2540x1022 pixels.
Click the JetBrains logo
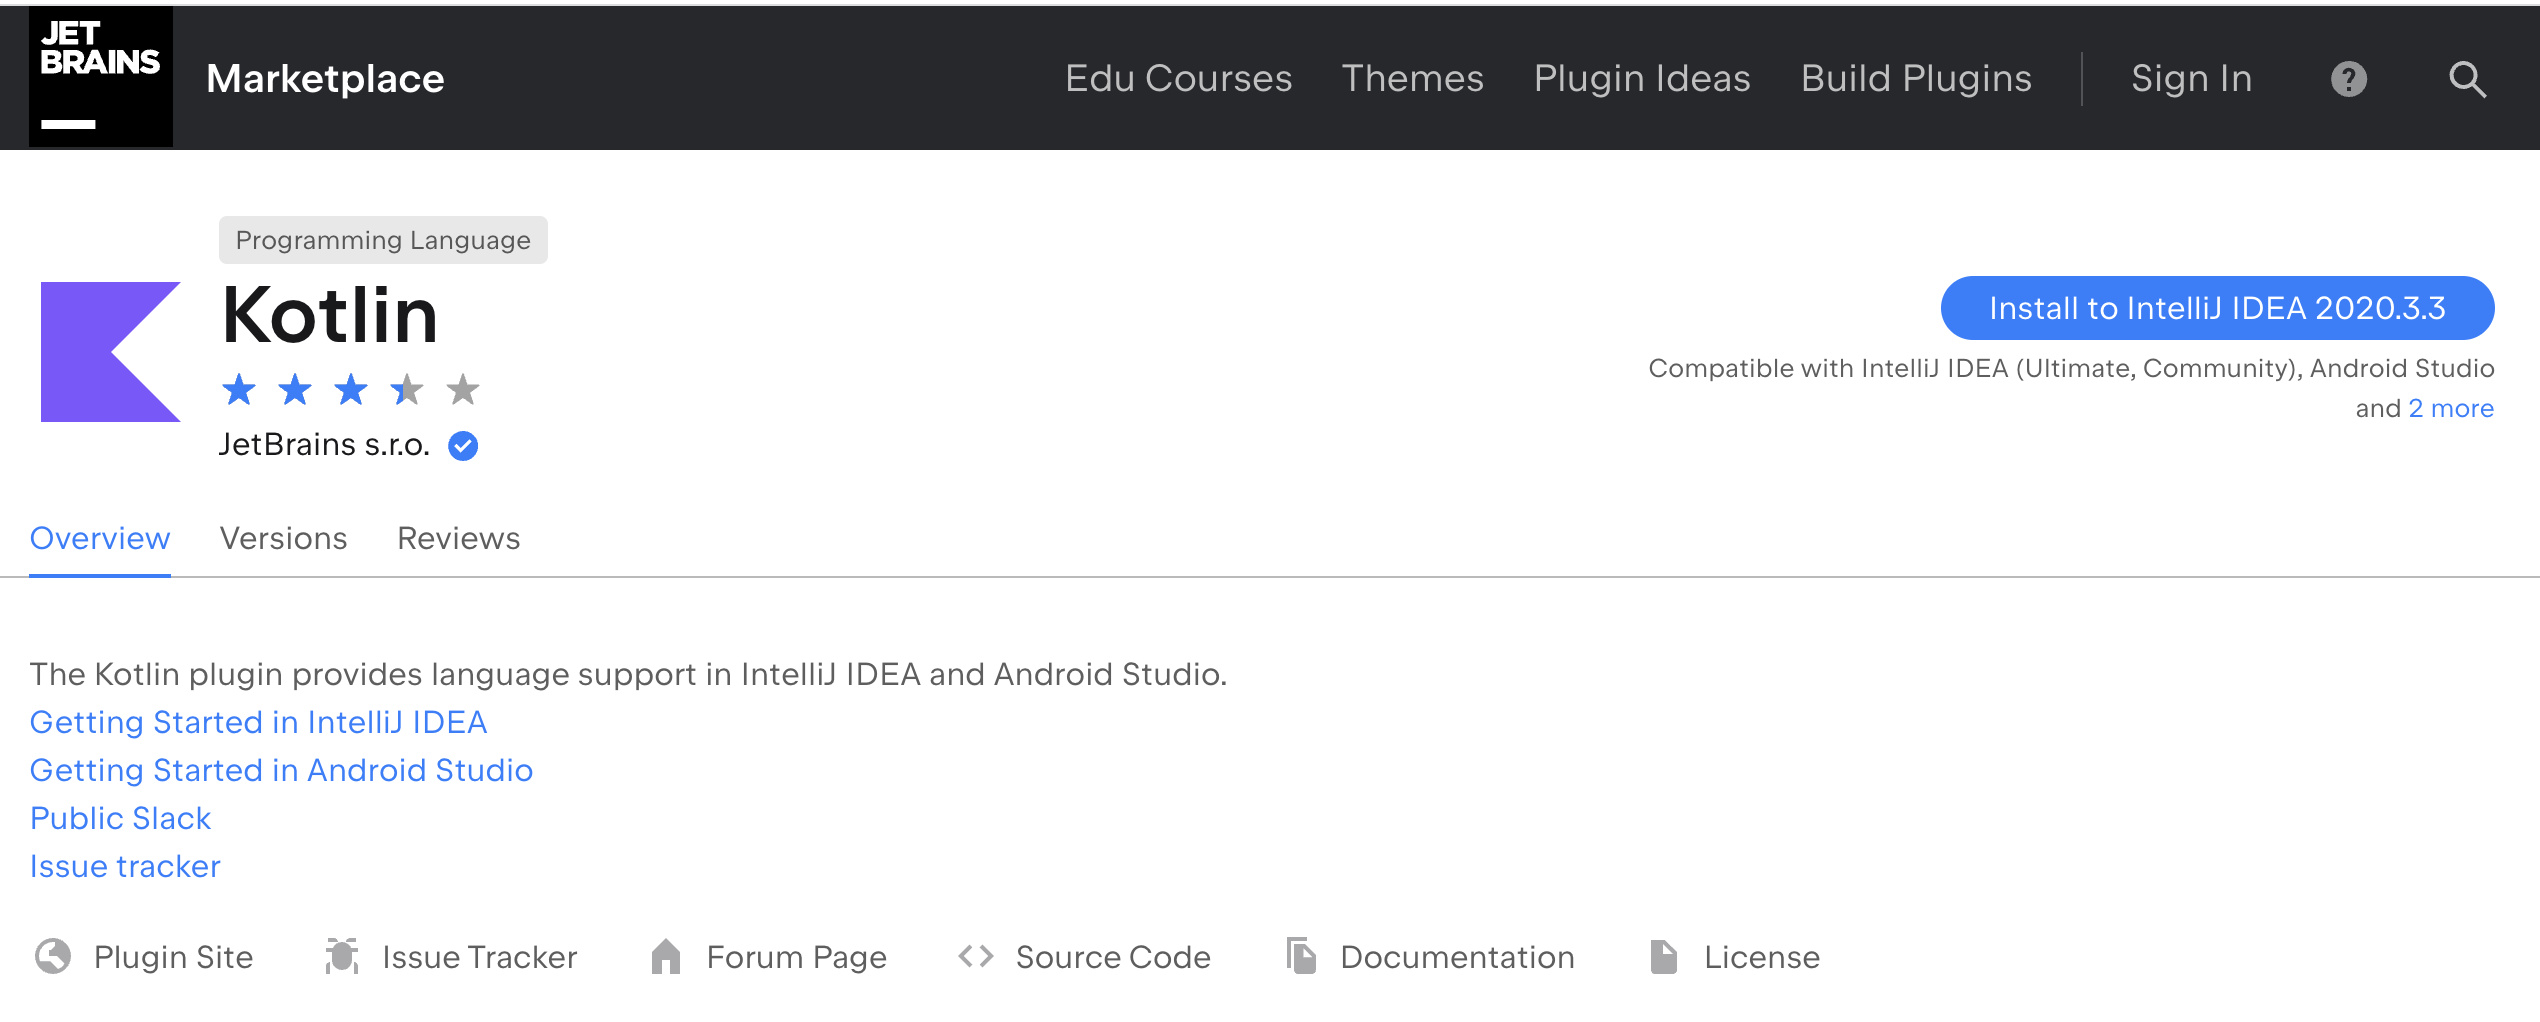pyautogui.click(x=100, y=77)
